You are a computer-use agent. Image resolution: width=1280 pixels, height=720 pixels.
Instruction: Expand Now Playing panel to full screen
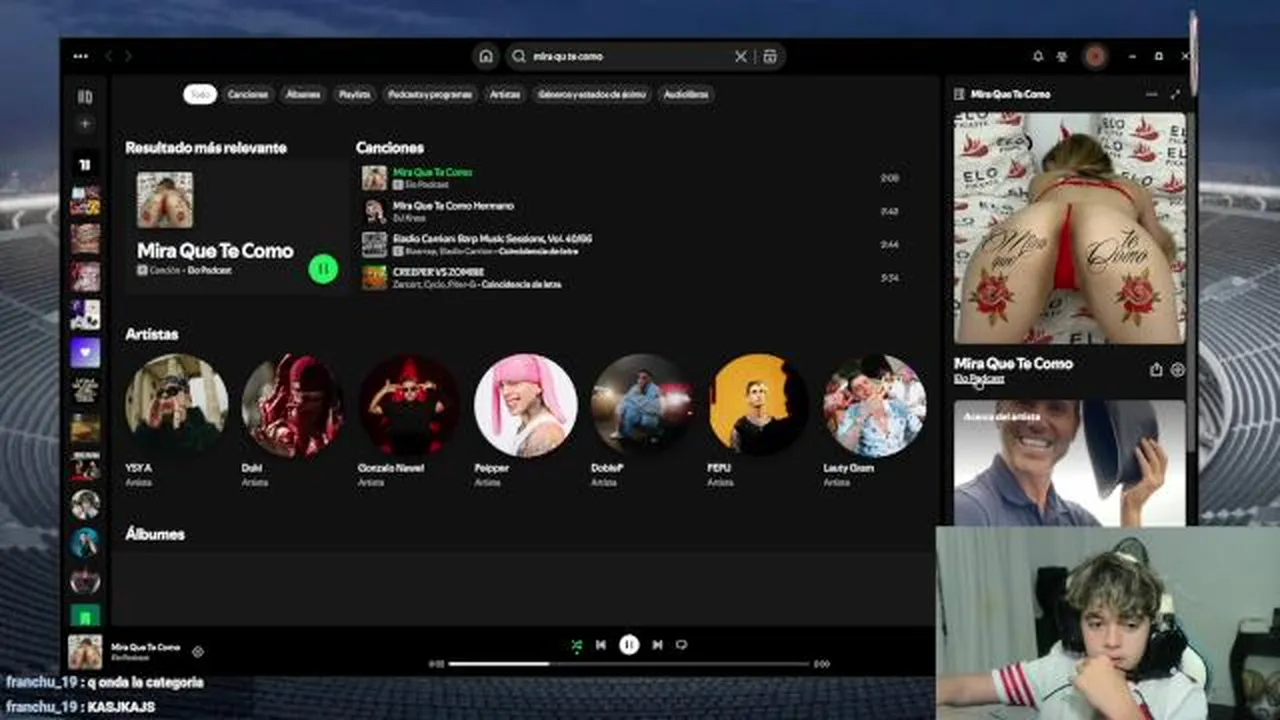[x=1175, y=94]
